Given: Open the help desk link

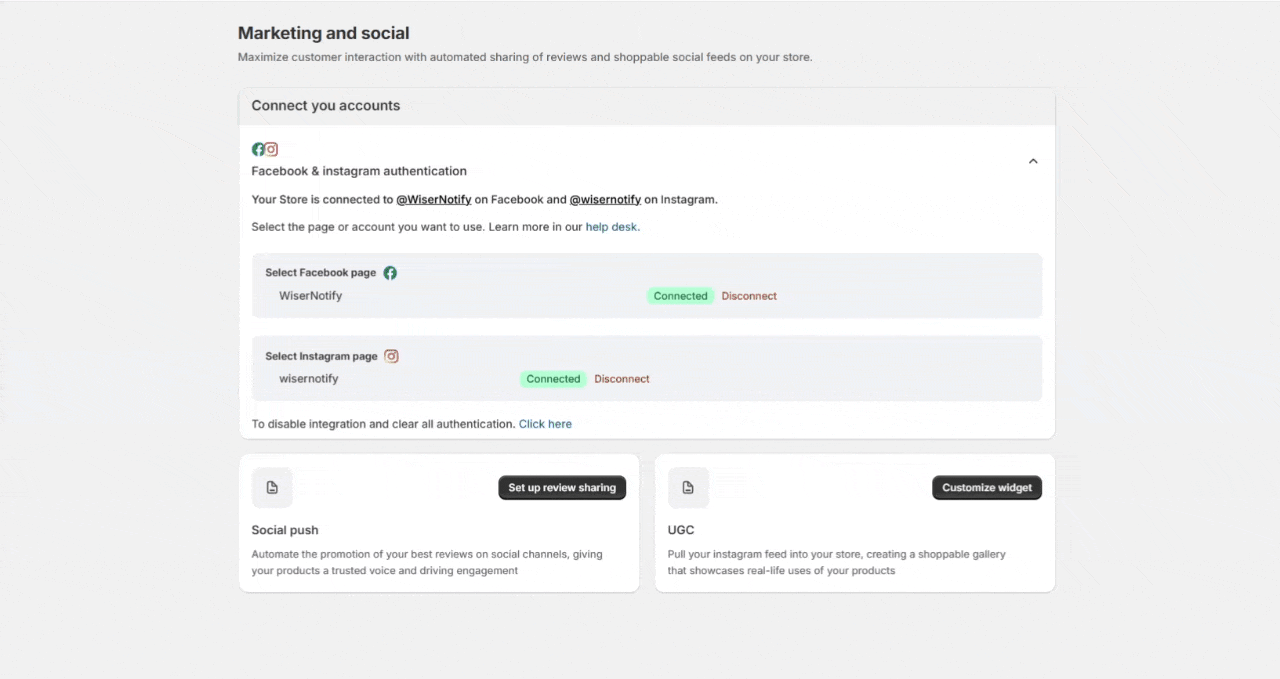Looking at the screenshot, I should coord(611,227).
